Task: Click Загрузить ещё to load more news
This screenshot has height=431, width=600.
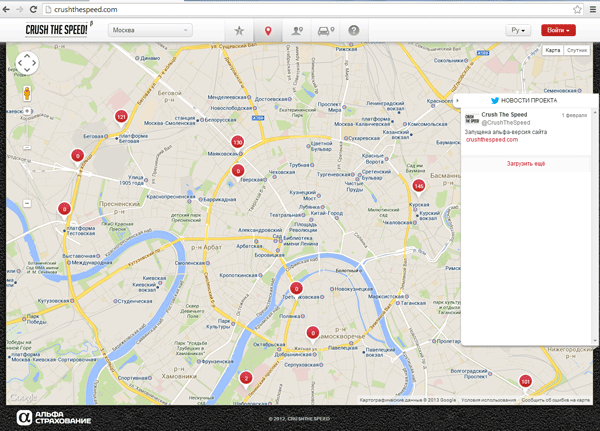Action: [x=526, y=161]
